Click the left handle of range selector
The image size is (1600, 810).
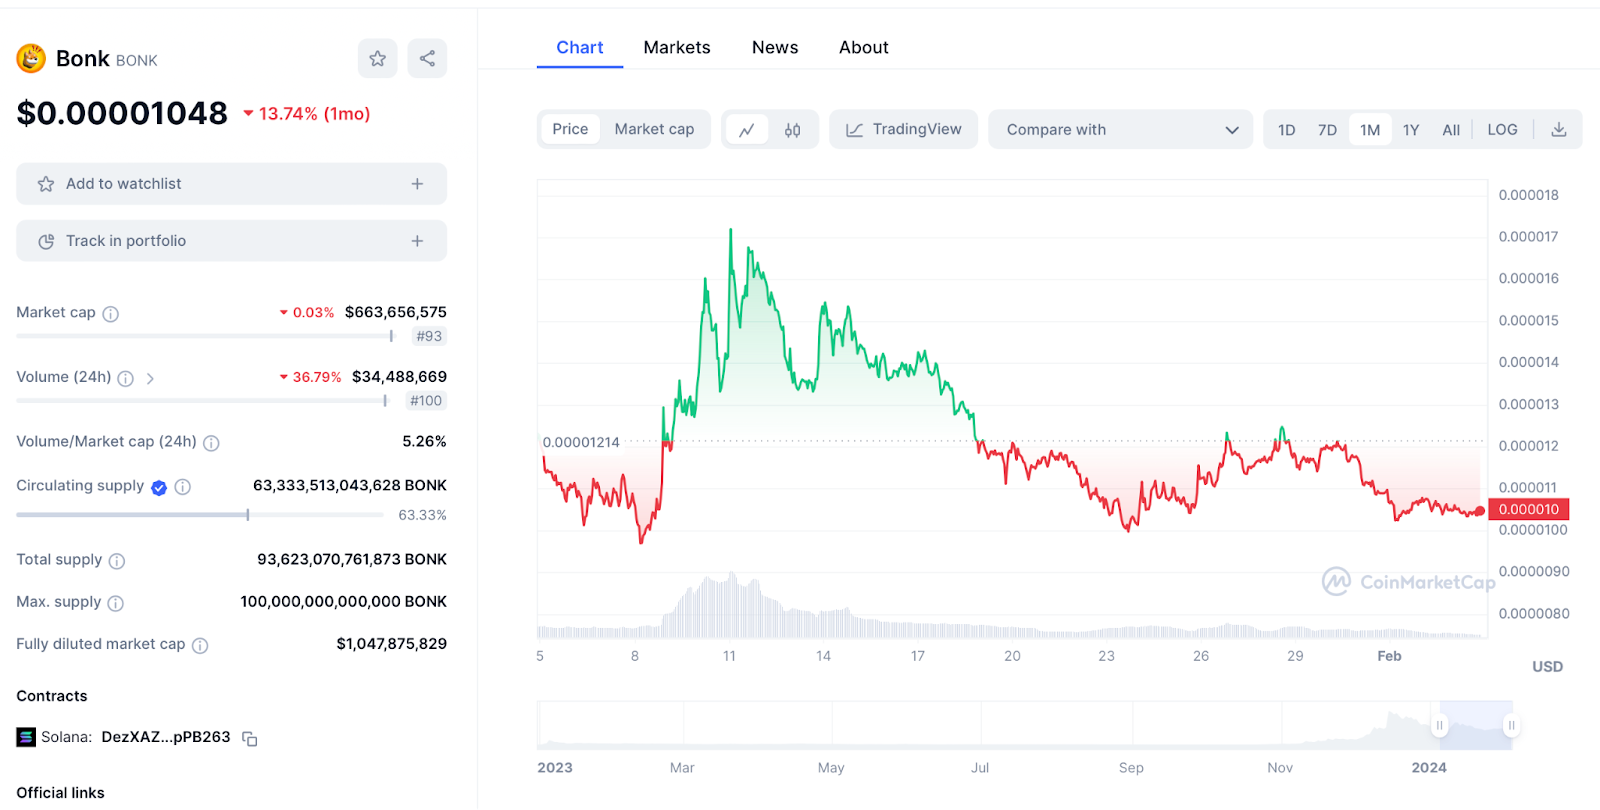[1439, 726]
